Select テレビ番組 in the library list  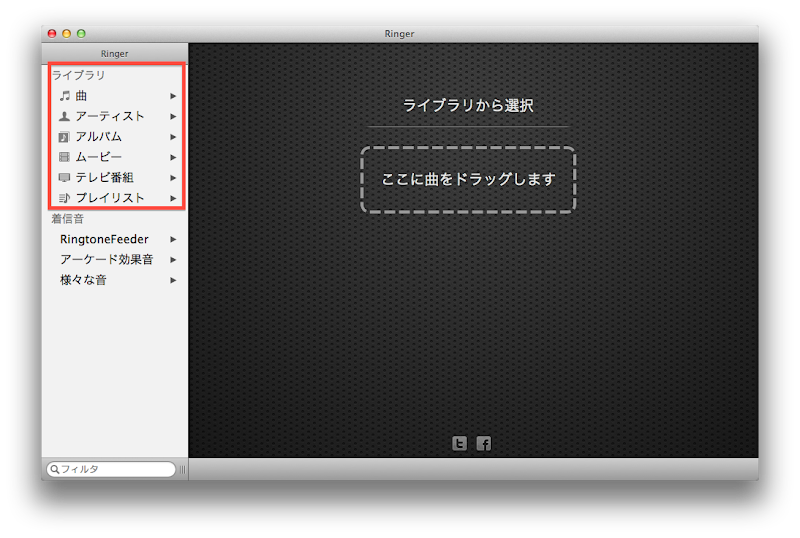coord(115,178)
